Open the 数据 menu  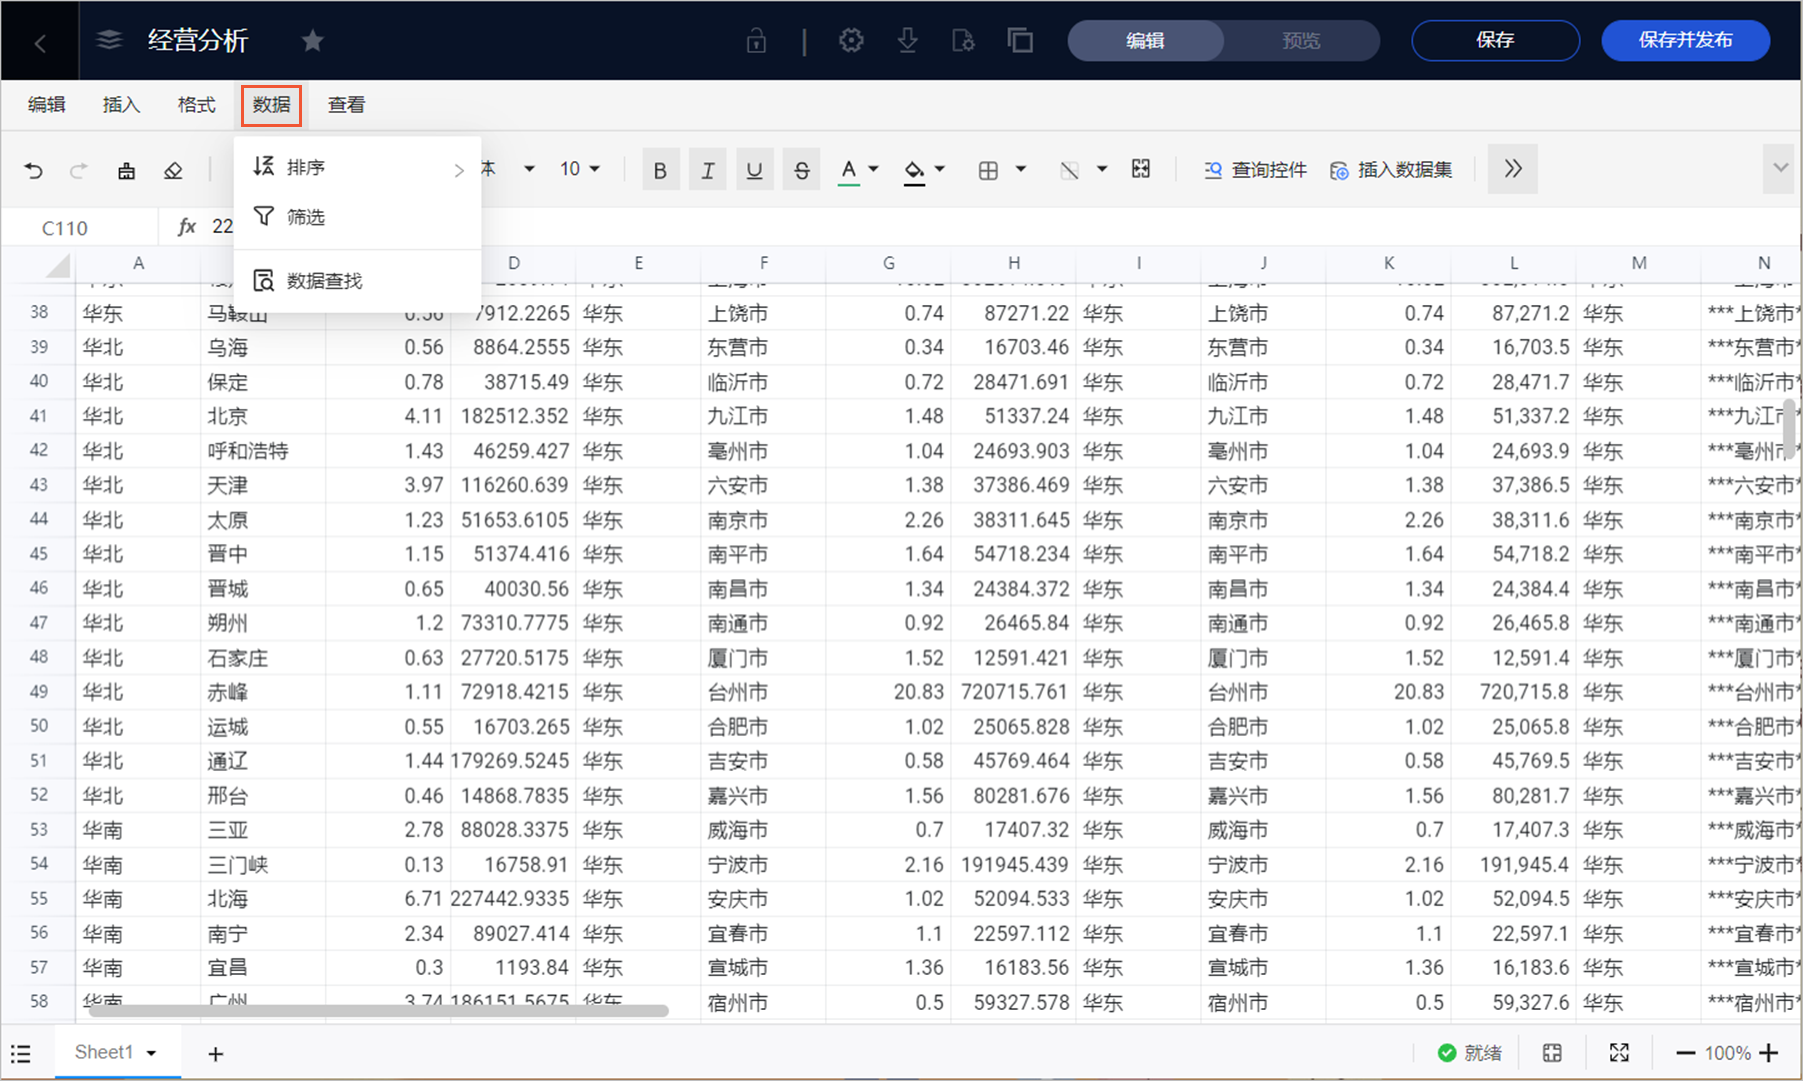pos(271,105)
